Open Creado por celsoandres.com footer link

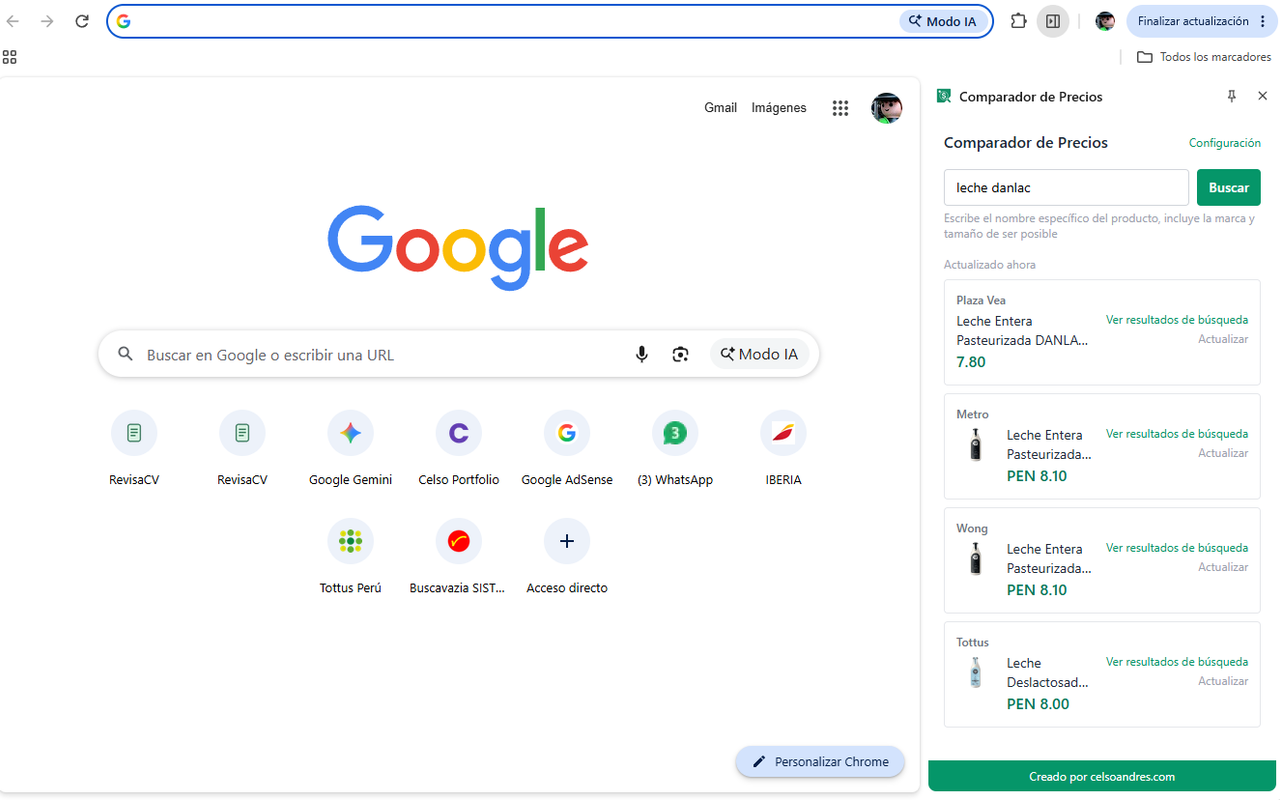[x=1102, y=776]
